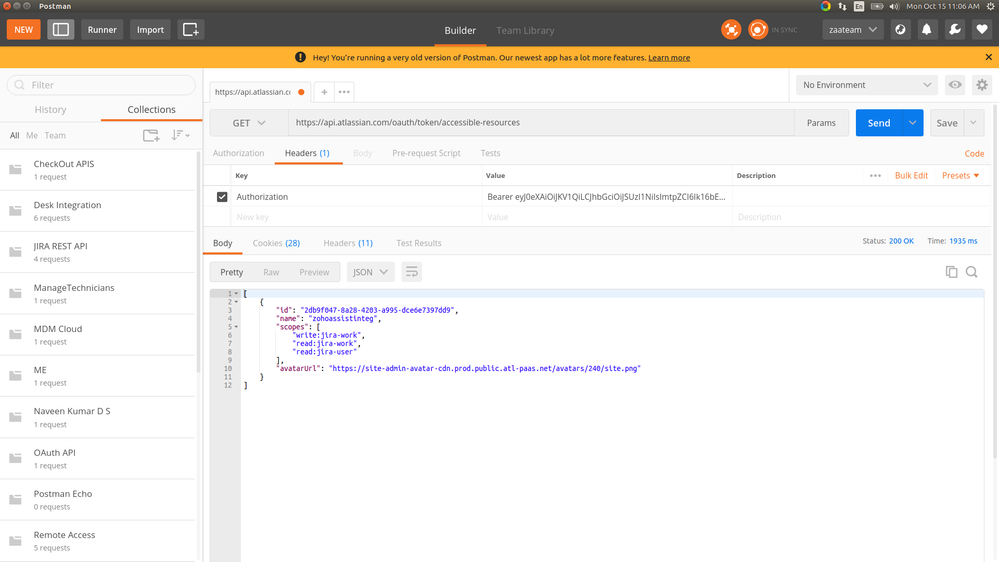Open the JIRA REST API collection
The height and width of the screenshot is (562, 999).
[x=99, y=252]
